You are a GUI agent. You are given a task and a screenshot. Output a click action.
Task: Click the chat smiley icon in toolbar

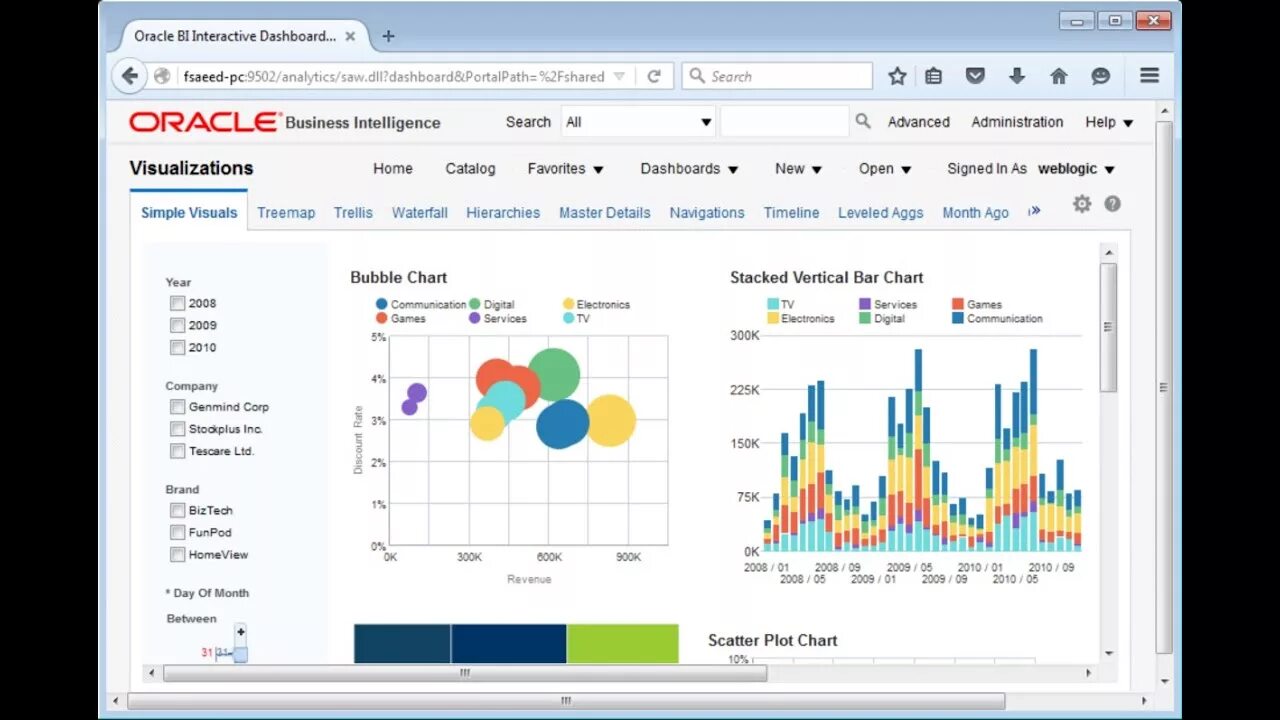[x=1101, y=76]
